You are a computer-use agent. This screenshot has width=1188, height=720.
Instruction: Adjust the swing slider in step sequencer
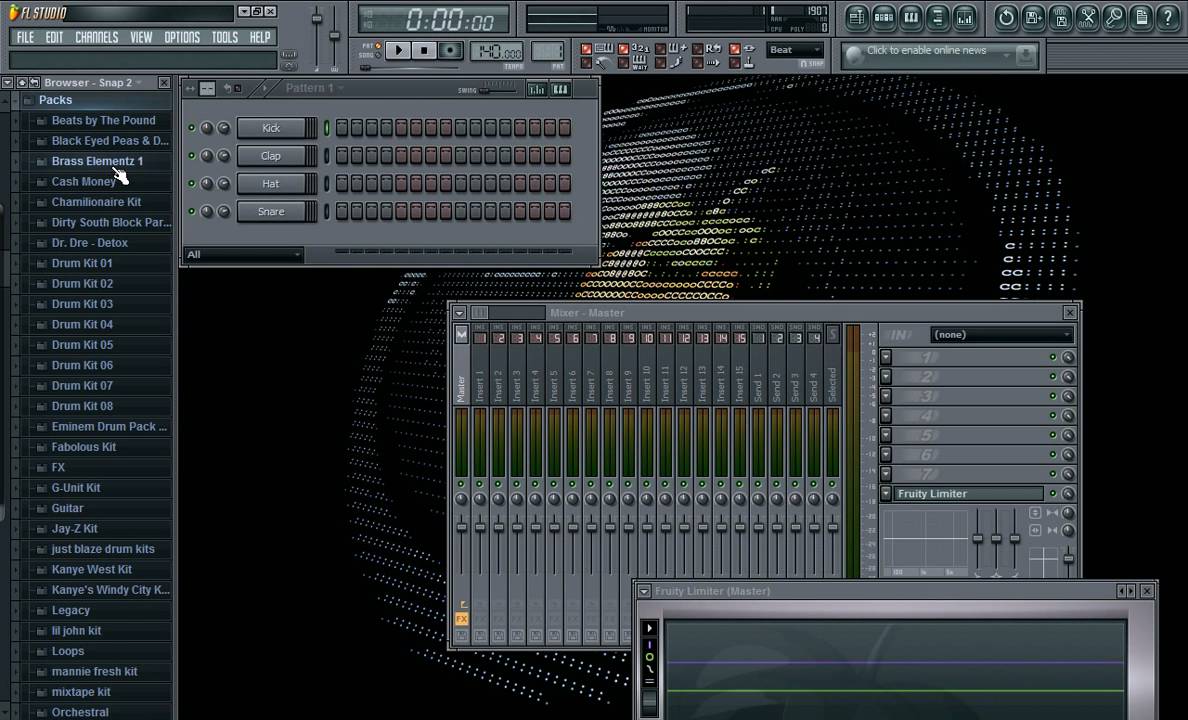point(496,90)
